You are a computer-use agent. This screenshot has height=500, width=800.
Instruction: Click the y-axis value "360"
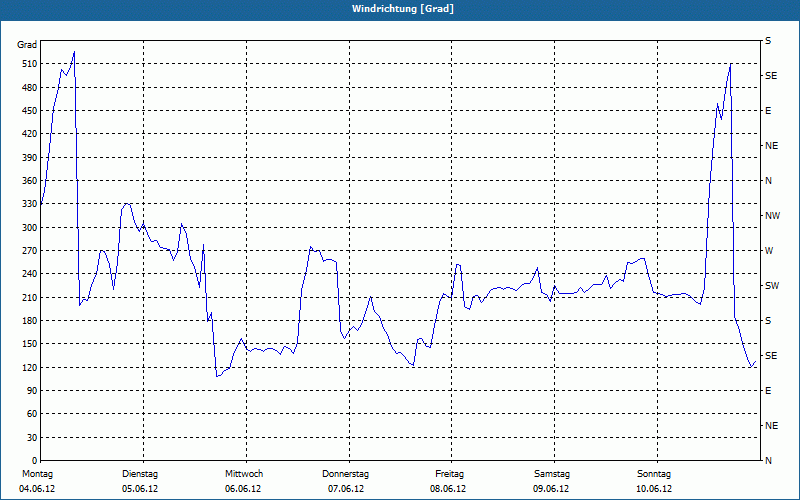[x=30, y=181]
